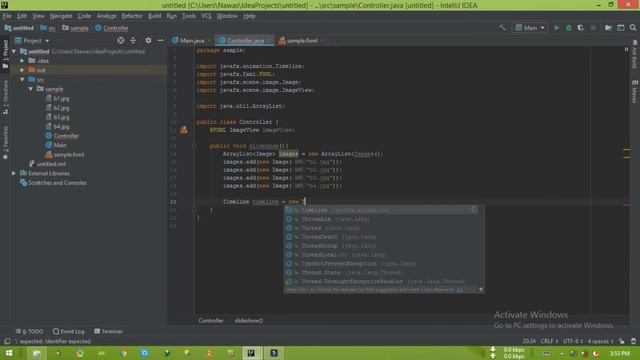Image resolution: width=640 pixels, height=360 pixels.
Task: Collapse the untitled project root node
Action: (14, 51)
